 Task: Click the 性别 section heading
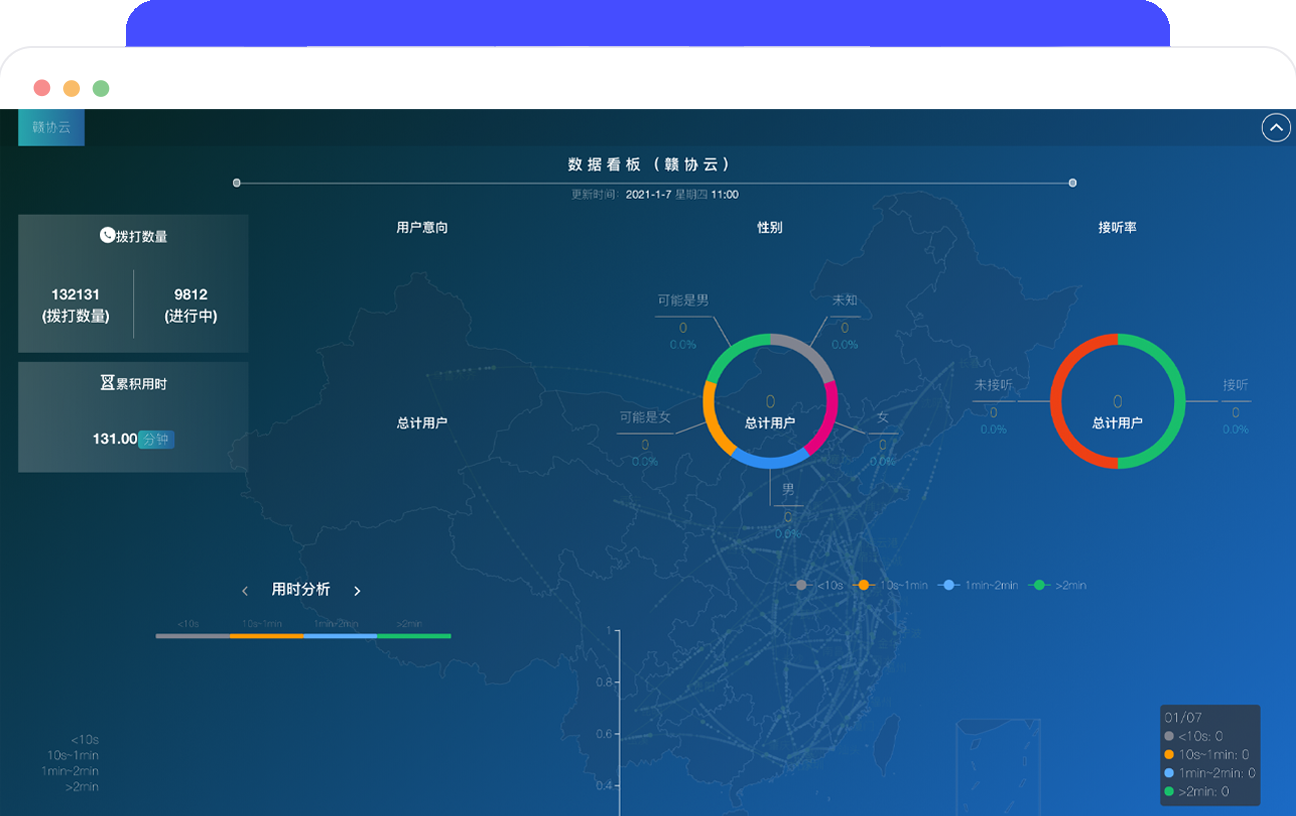pos(770,227)
